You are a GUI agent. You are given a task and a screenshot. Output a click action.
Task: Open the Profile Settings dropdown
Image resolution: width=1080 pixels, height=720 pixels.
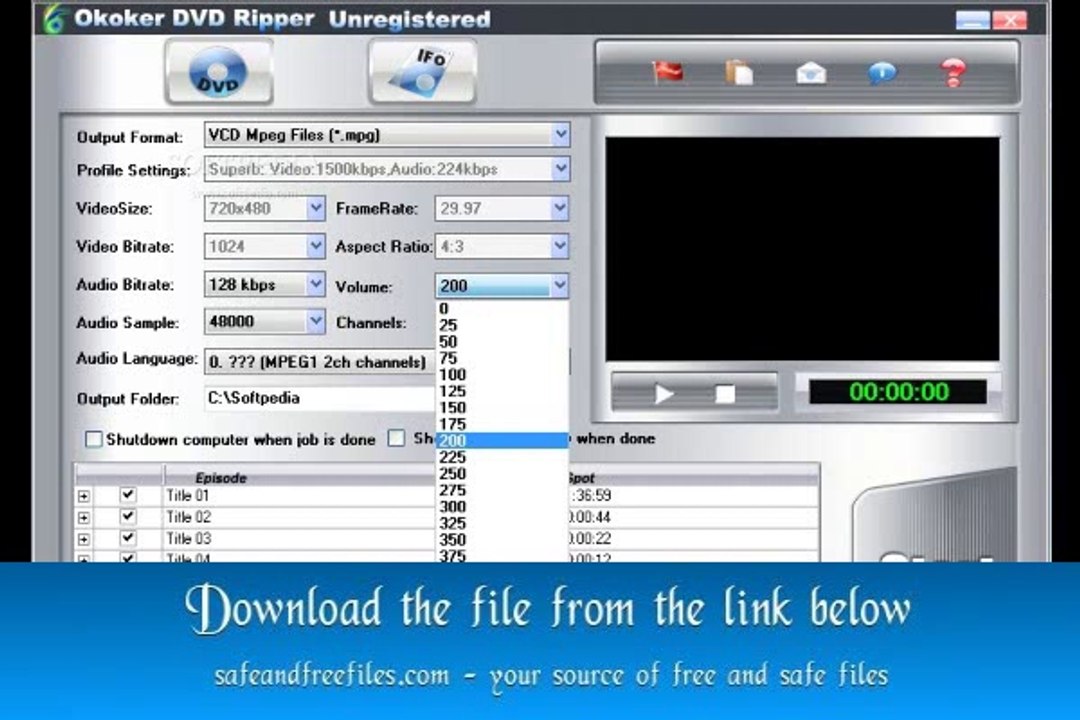561,169
